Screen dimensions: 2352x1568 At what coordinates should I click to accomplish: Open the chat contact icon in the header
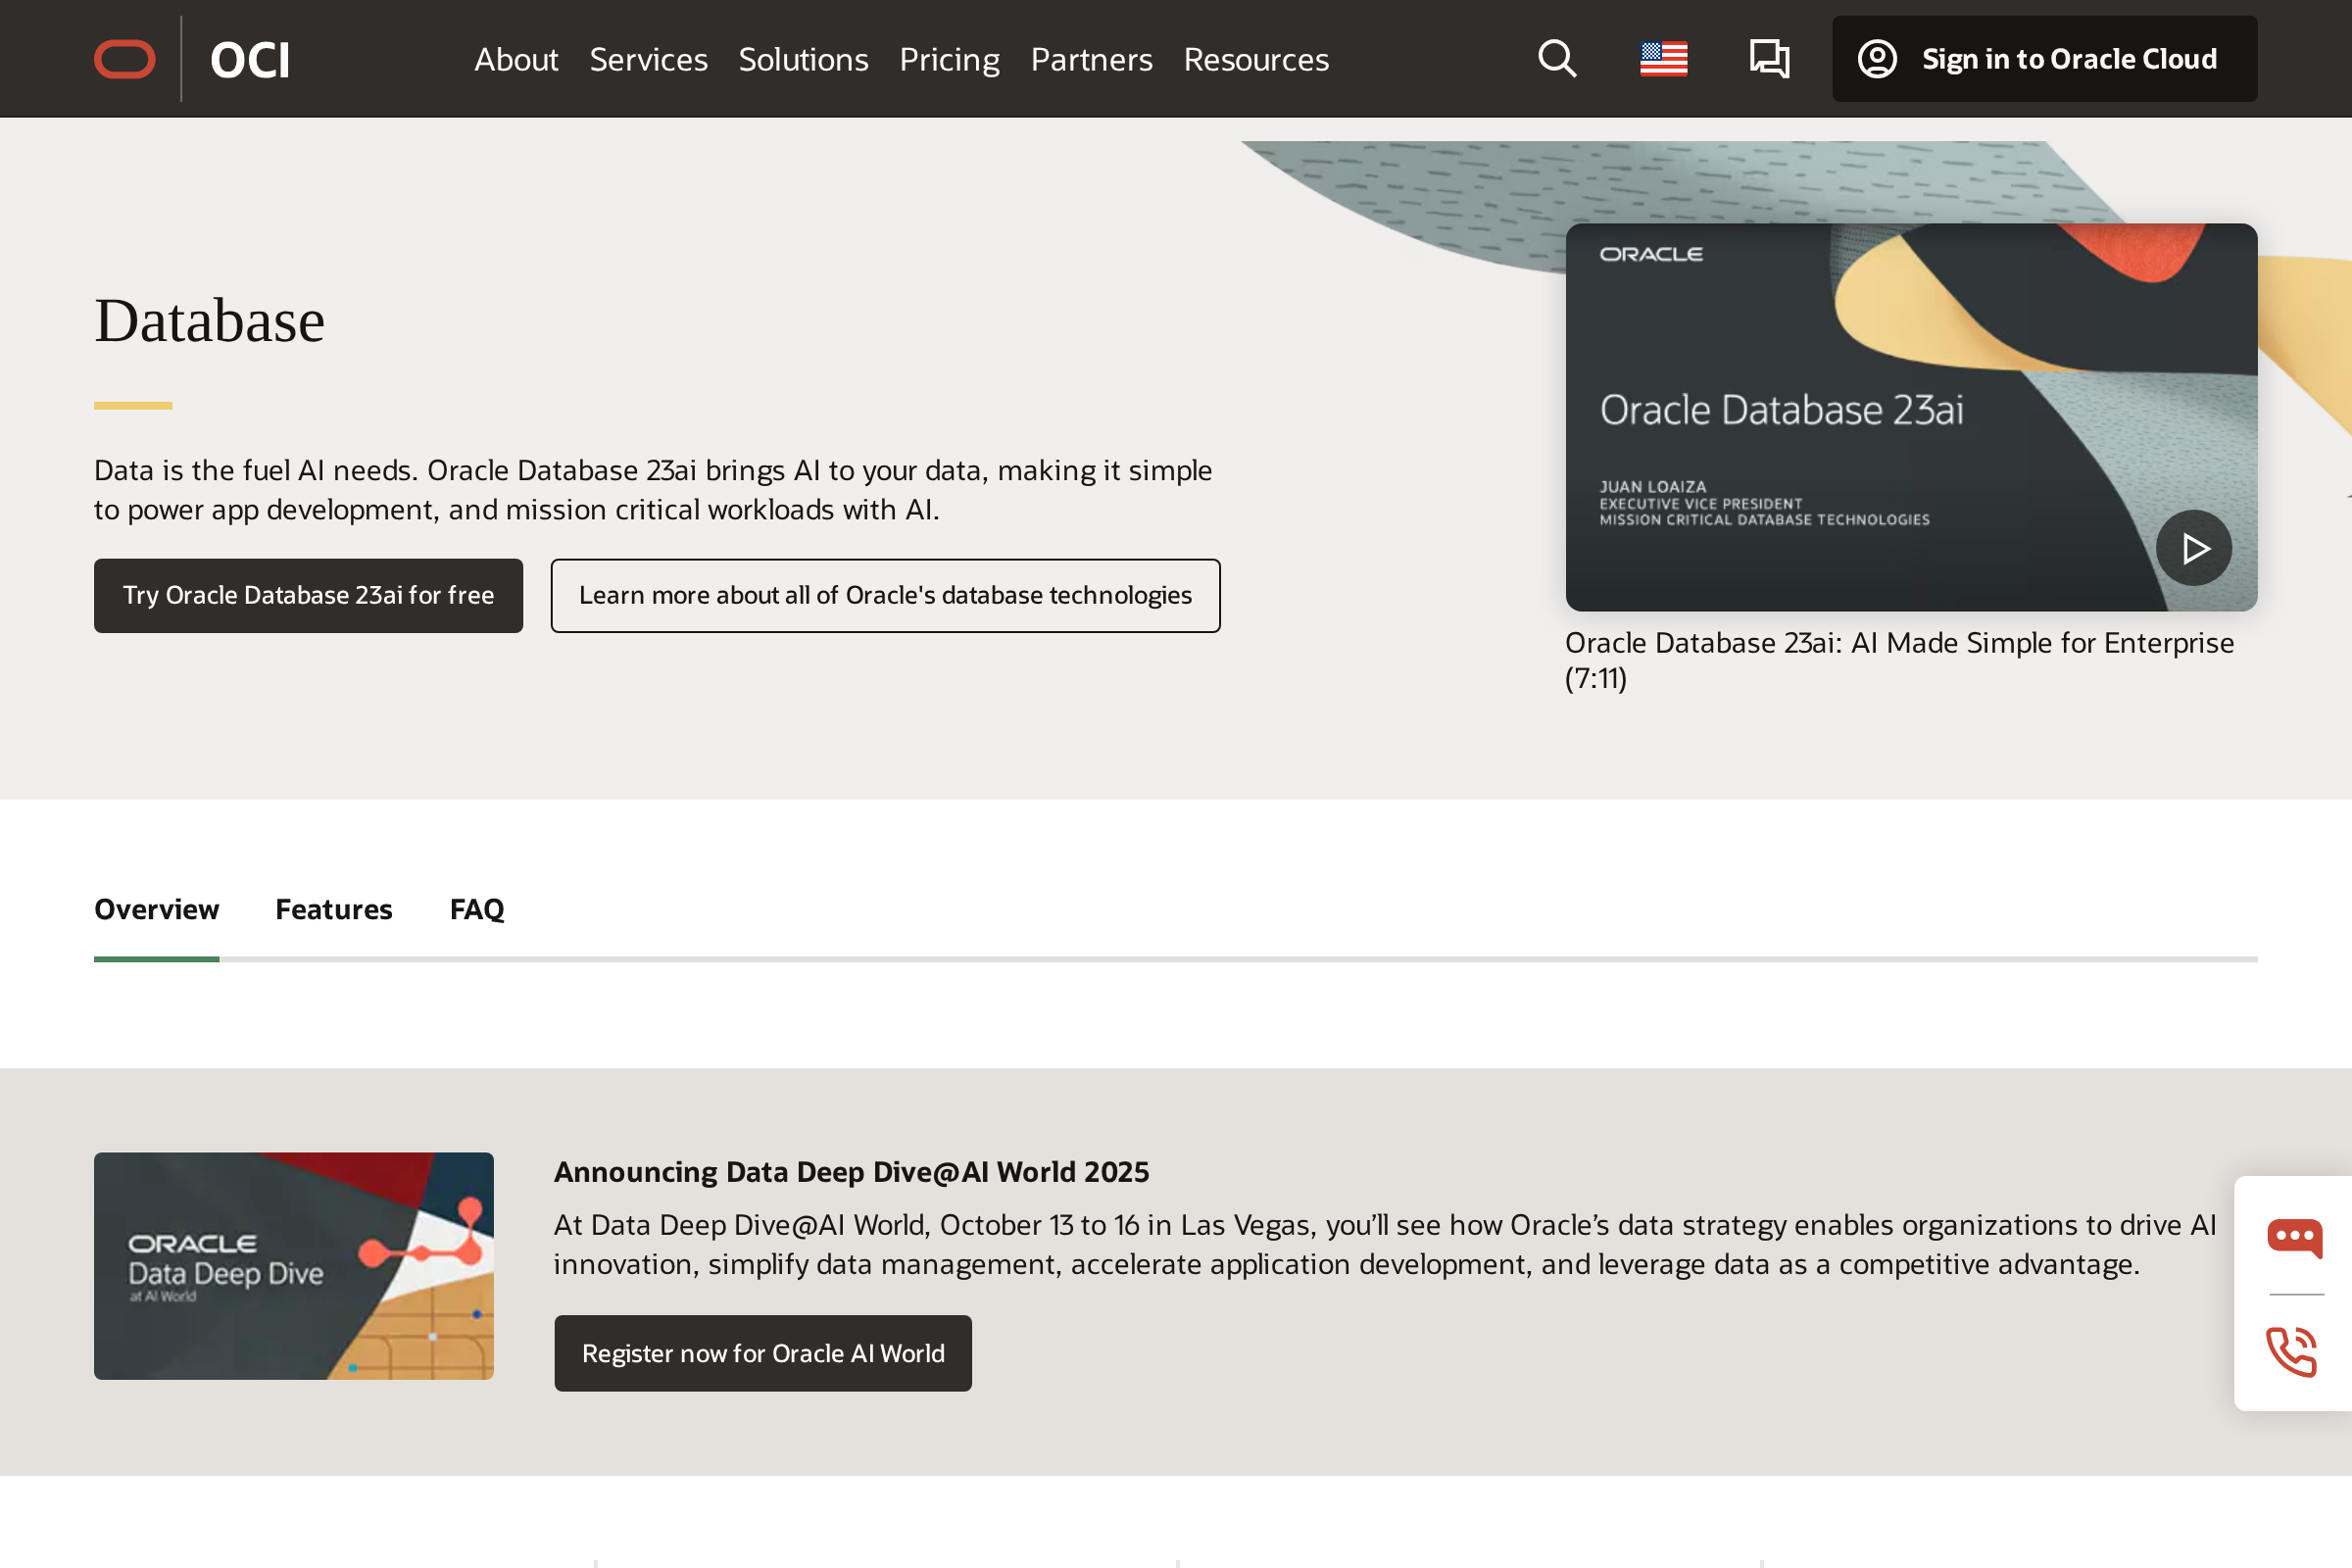click(1768, 59)
